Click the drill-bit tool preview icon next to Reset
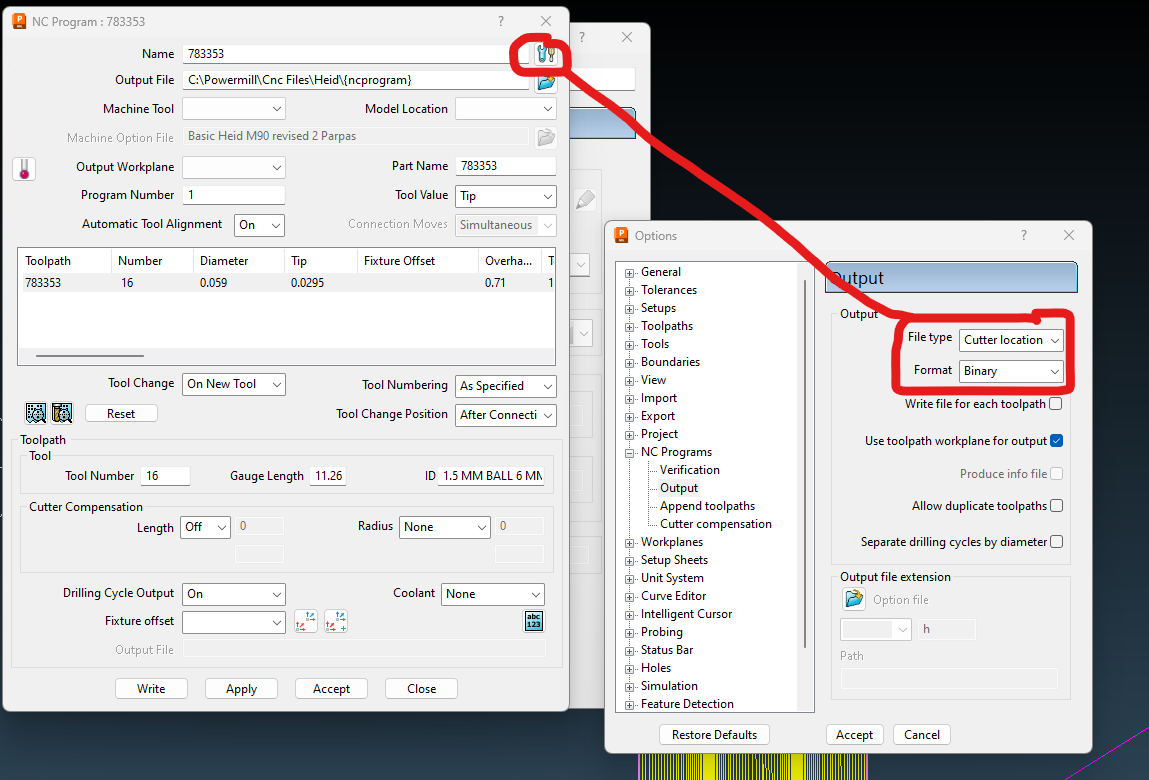 62,412
